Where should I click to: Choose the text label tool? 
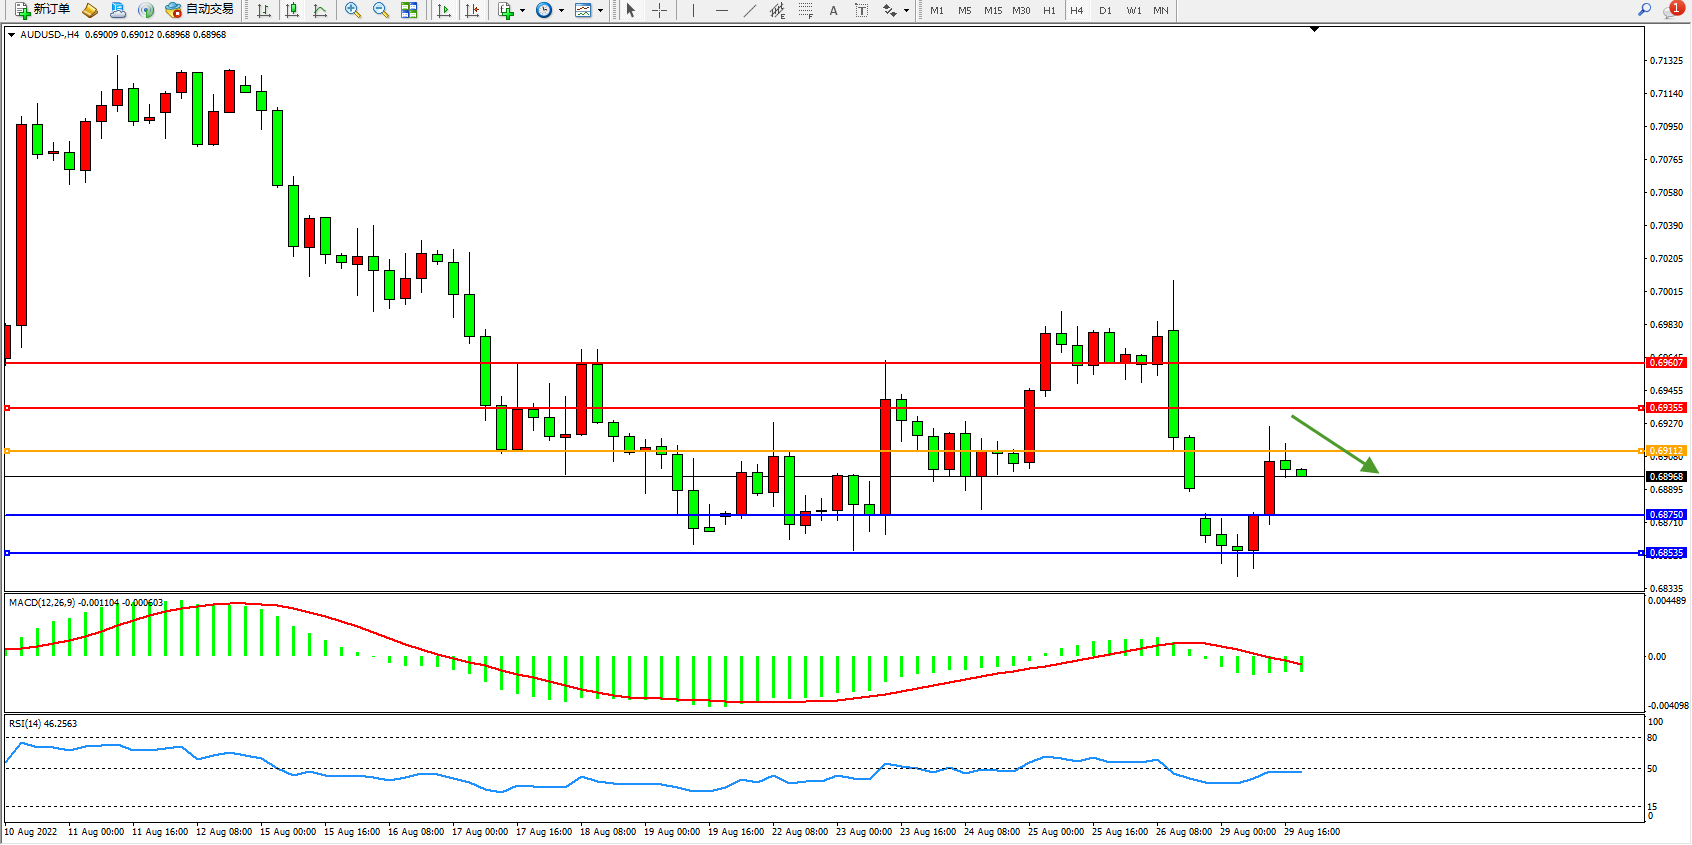[833, 10]
